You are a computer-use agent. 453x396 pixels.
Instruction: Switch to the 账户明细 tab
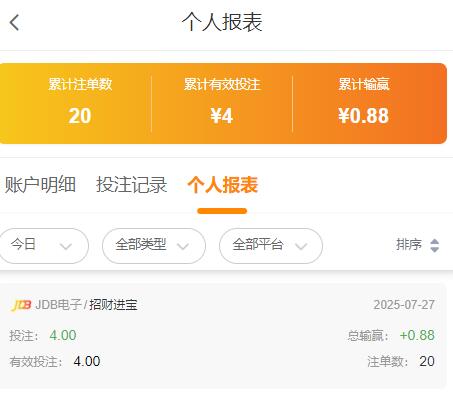(40, 184)
